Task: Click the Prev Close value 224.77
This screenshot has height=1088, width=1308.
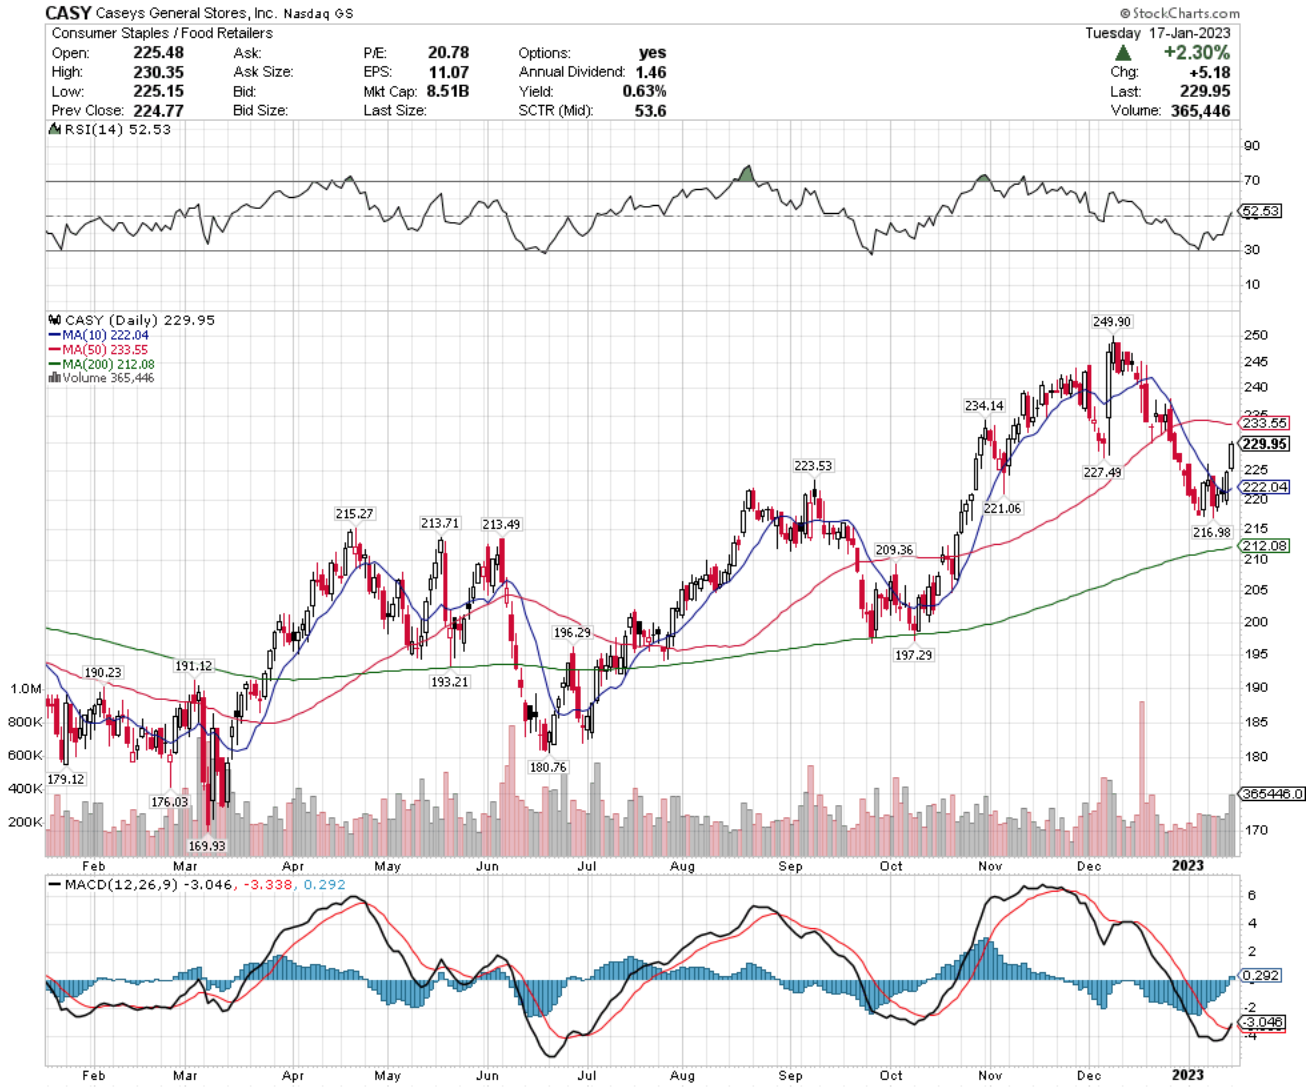Action: (x=159, y=110)
